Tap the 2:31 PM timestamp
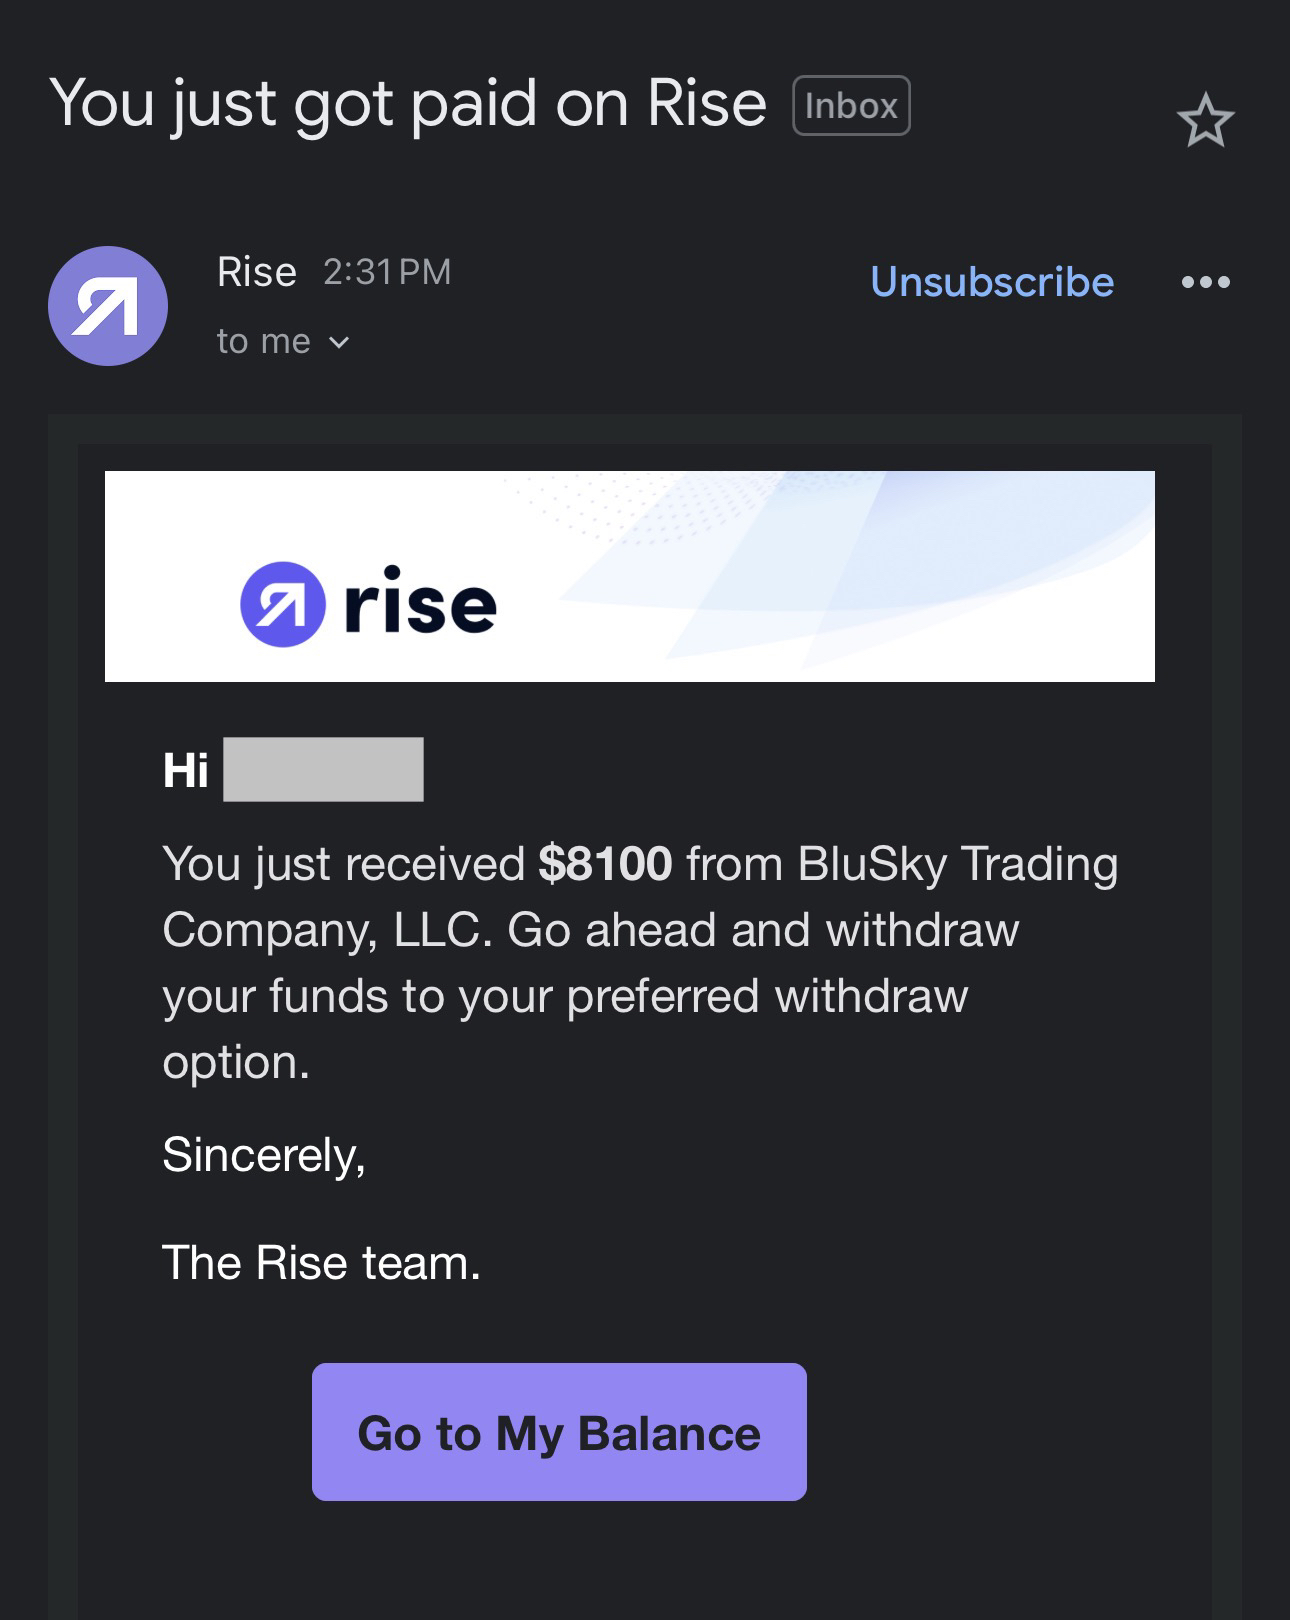 click(x=388, y=272)
